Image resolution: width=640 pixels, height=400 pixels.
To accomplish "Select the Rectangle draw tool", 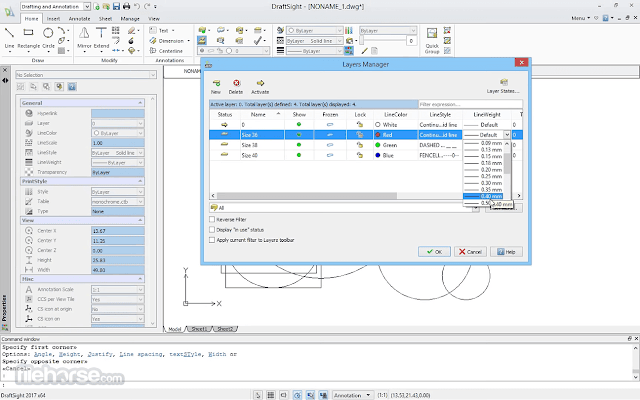I will (28, 38).
